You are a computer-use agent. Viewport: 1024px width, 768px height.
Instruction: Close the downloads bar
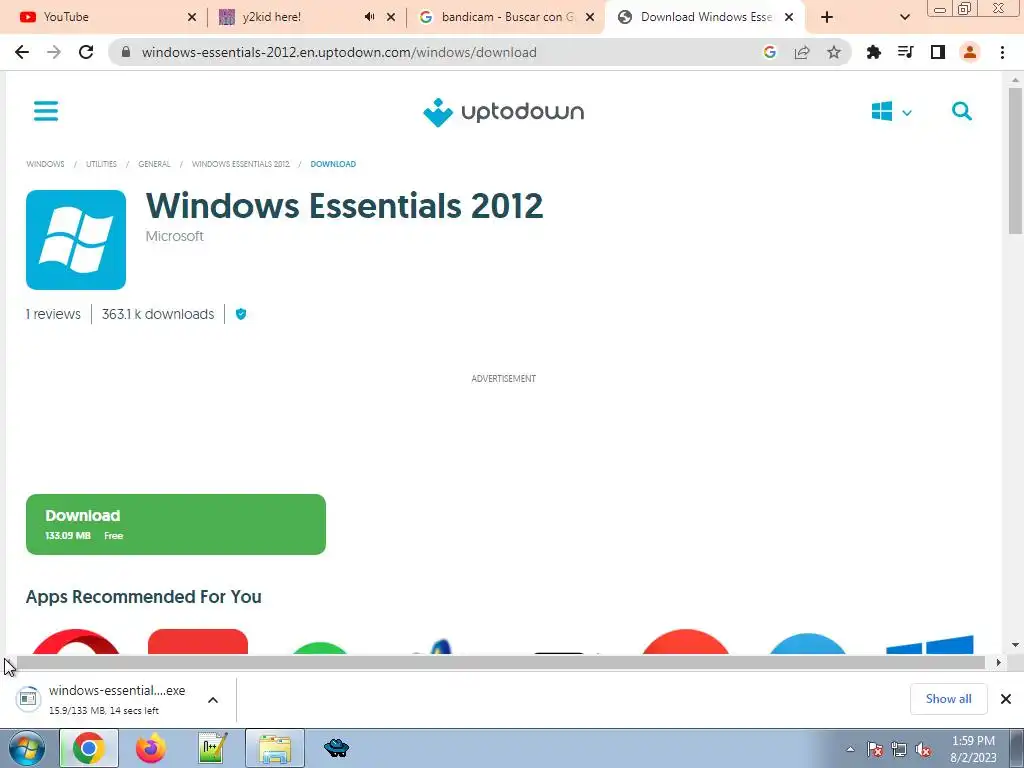(x=1006, y=699)
